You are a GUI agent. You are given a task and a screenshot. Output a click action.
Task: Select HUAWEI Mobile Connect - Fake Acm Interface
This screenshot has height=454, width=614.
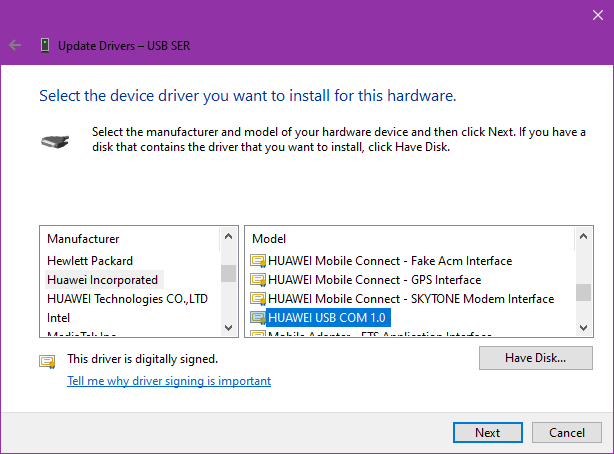(x=390, y=261)
